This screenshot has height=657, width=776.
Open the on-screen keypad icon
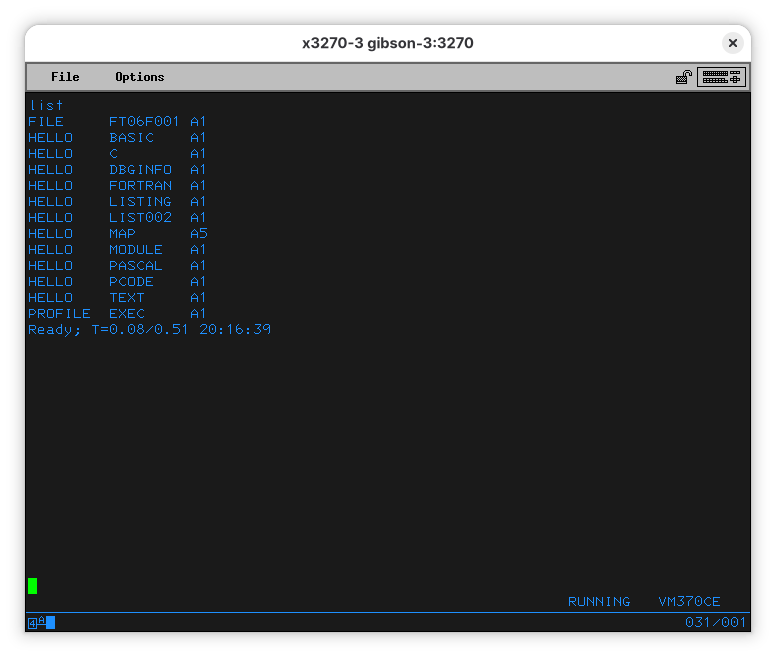[x=721, y=77]
